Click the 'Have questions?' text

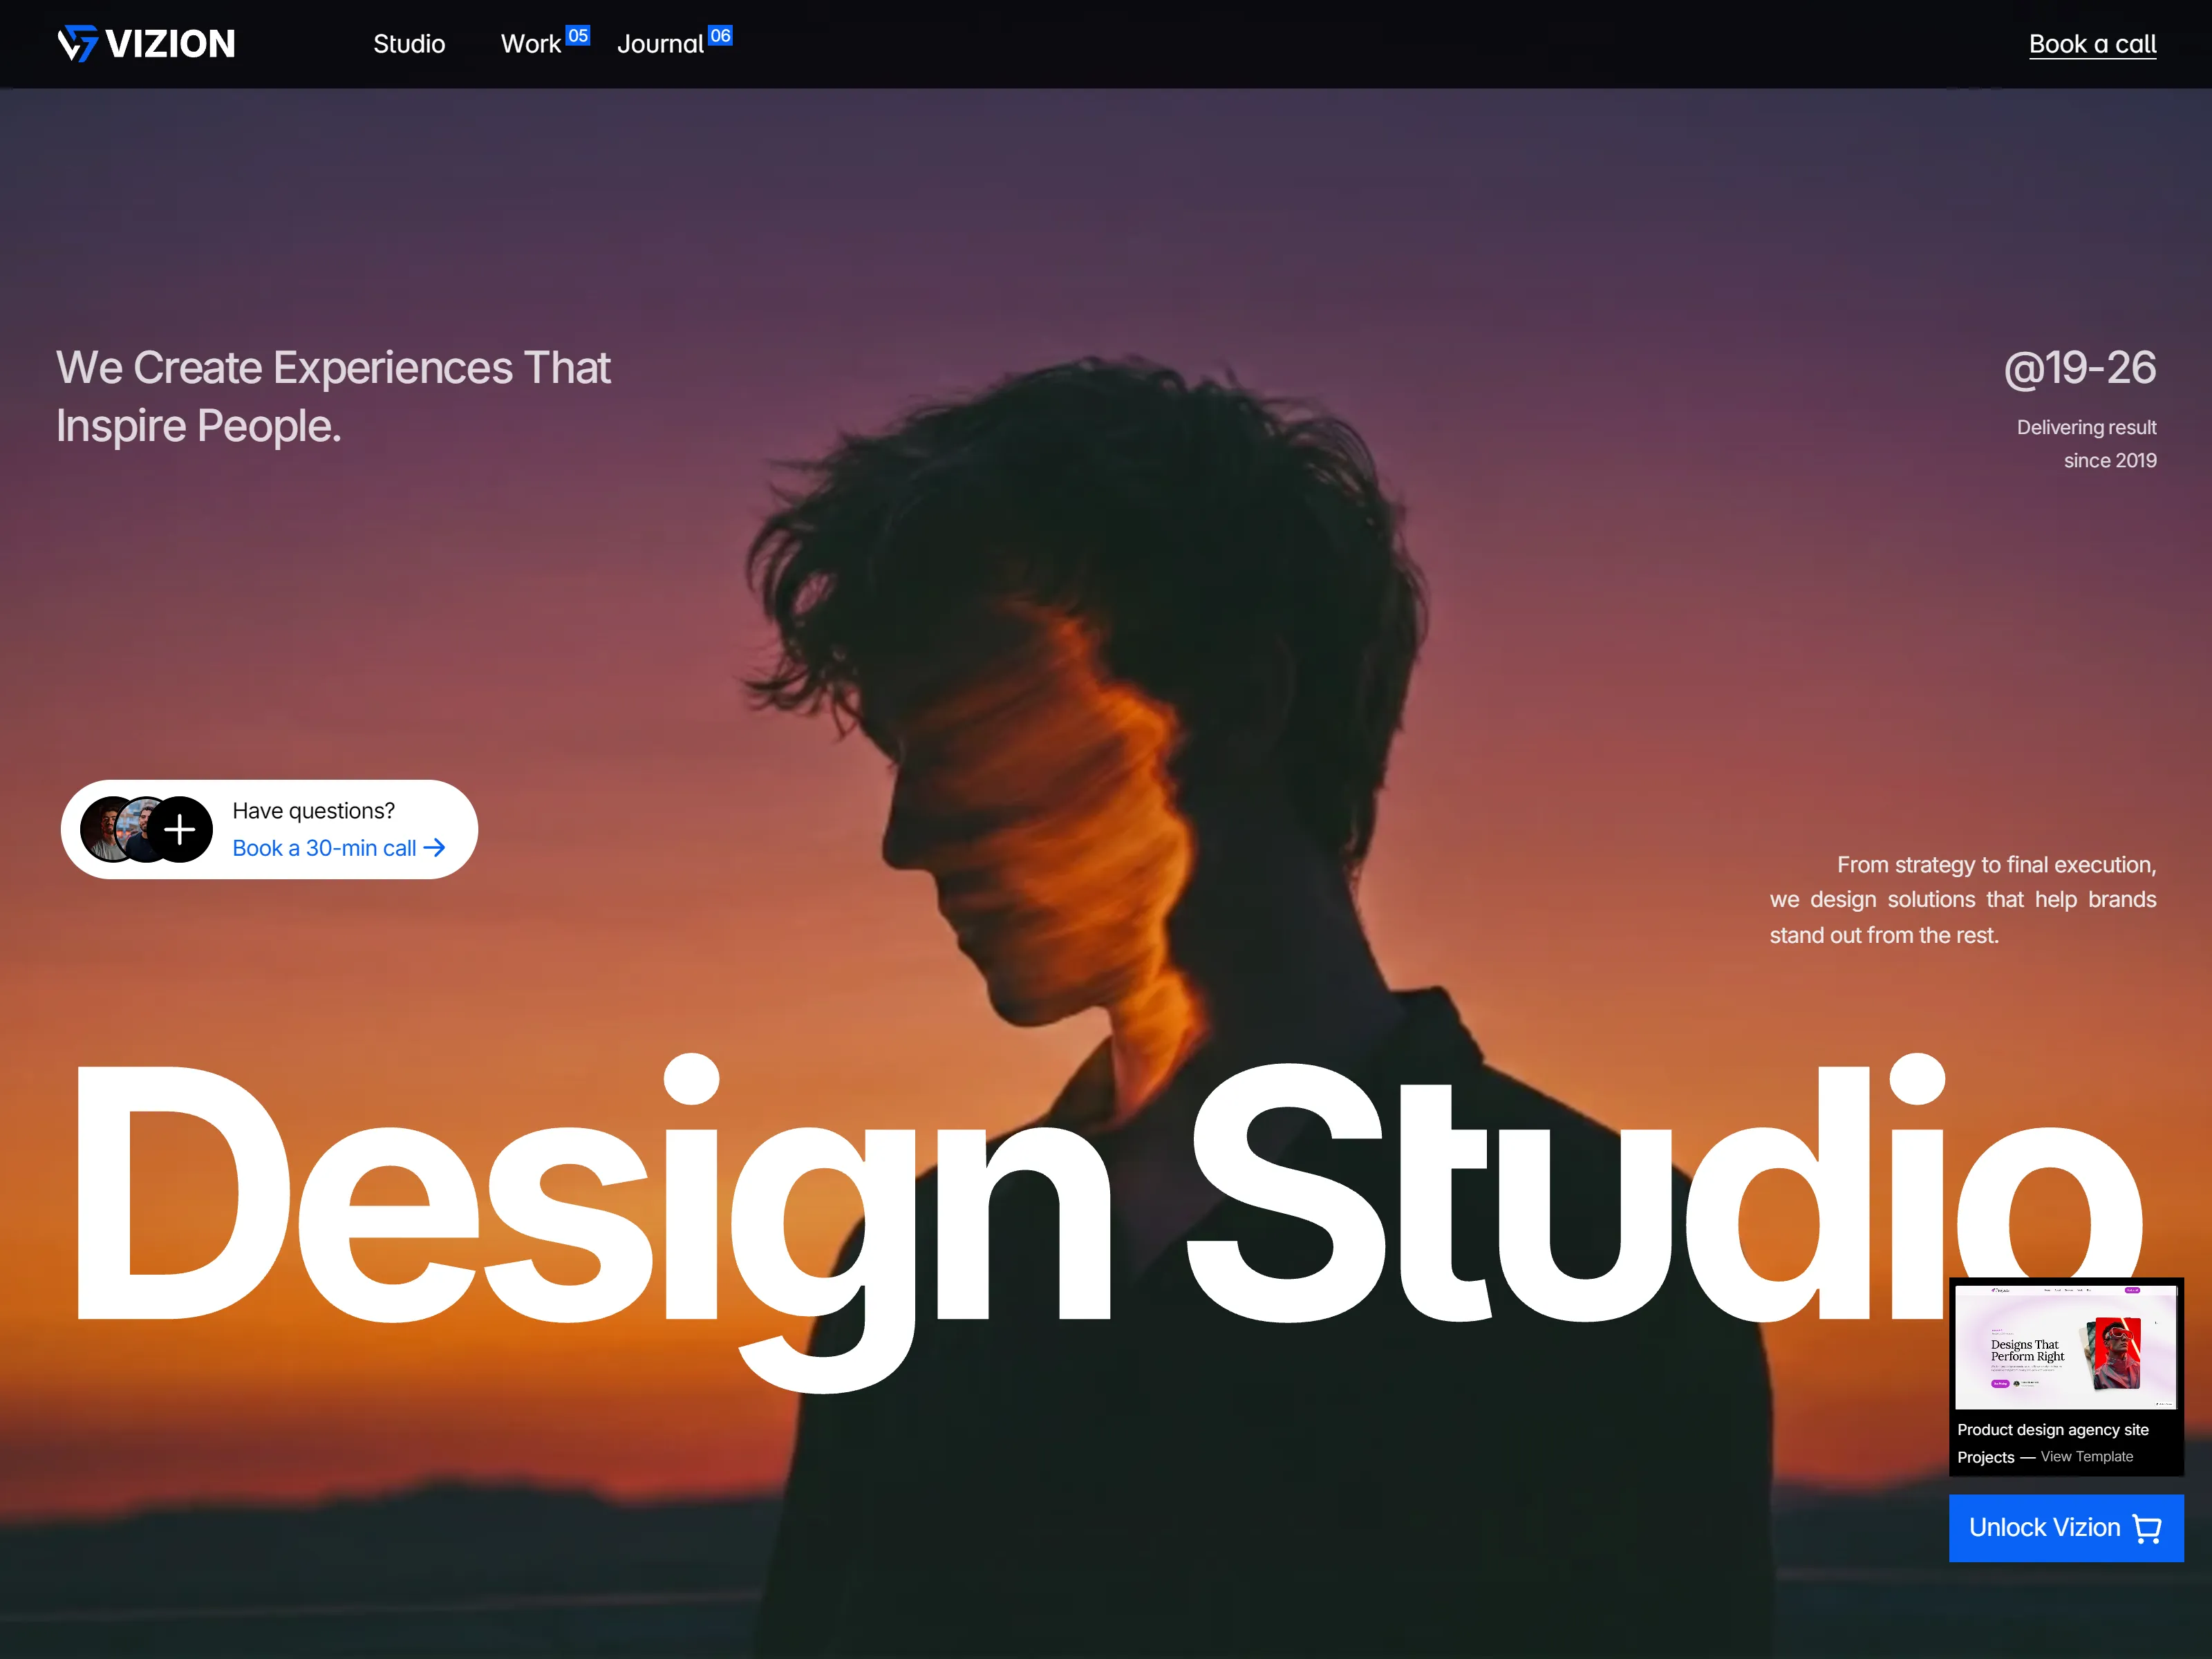click(314, 811)
